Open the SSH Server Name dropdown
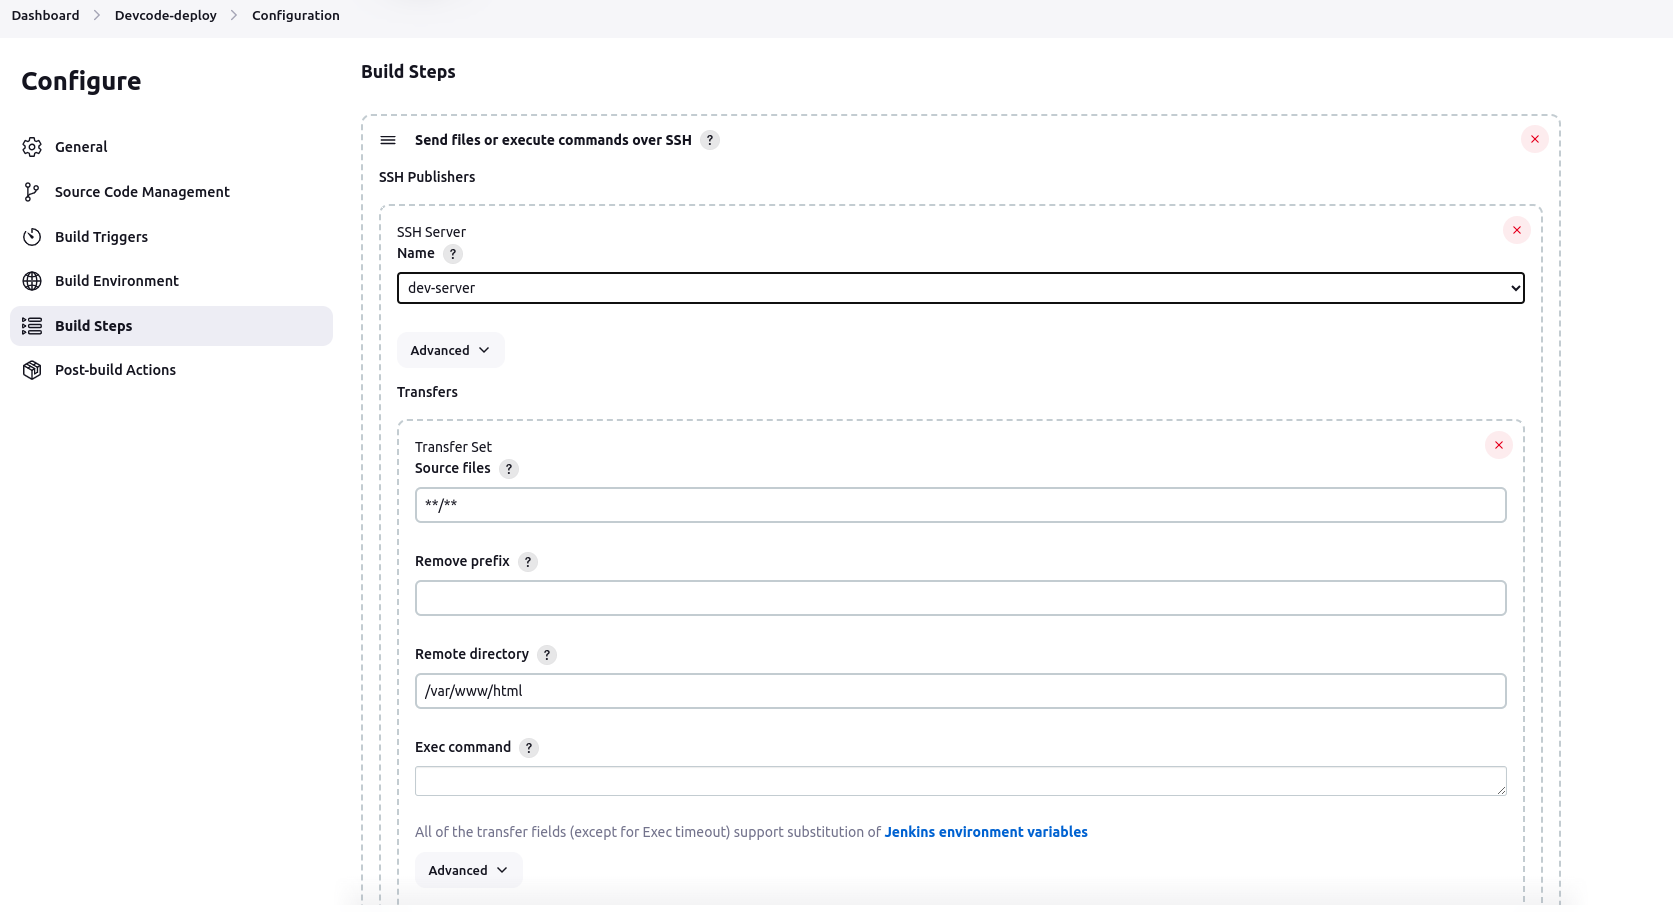Image resolution: width=1673 pixels, height=912 pixels. tap(960, 288)
